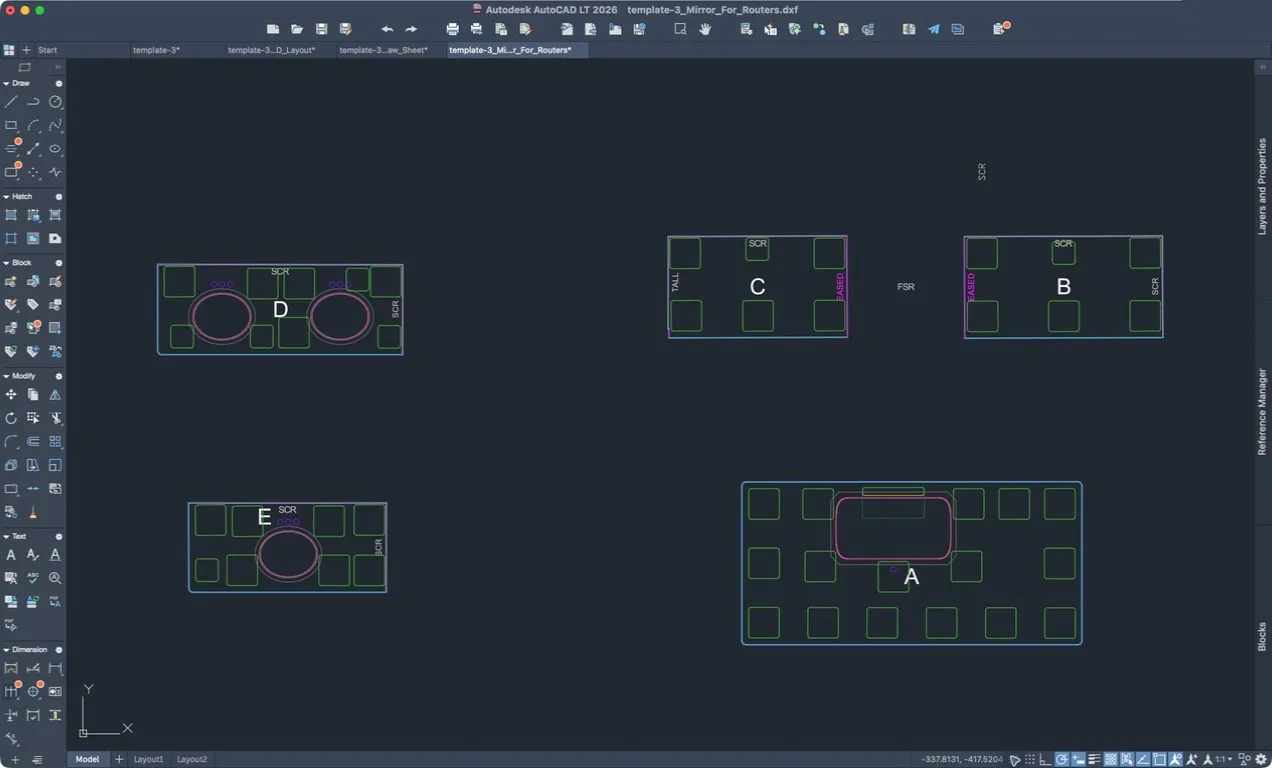1272x768 pixels.
Task: Select the Multiline Text tool
Action: tap(11, 555)
